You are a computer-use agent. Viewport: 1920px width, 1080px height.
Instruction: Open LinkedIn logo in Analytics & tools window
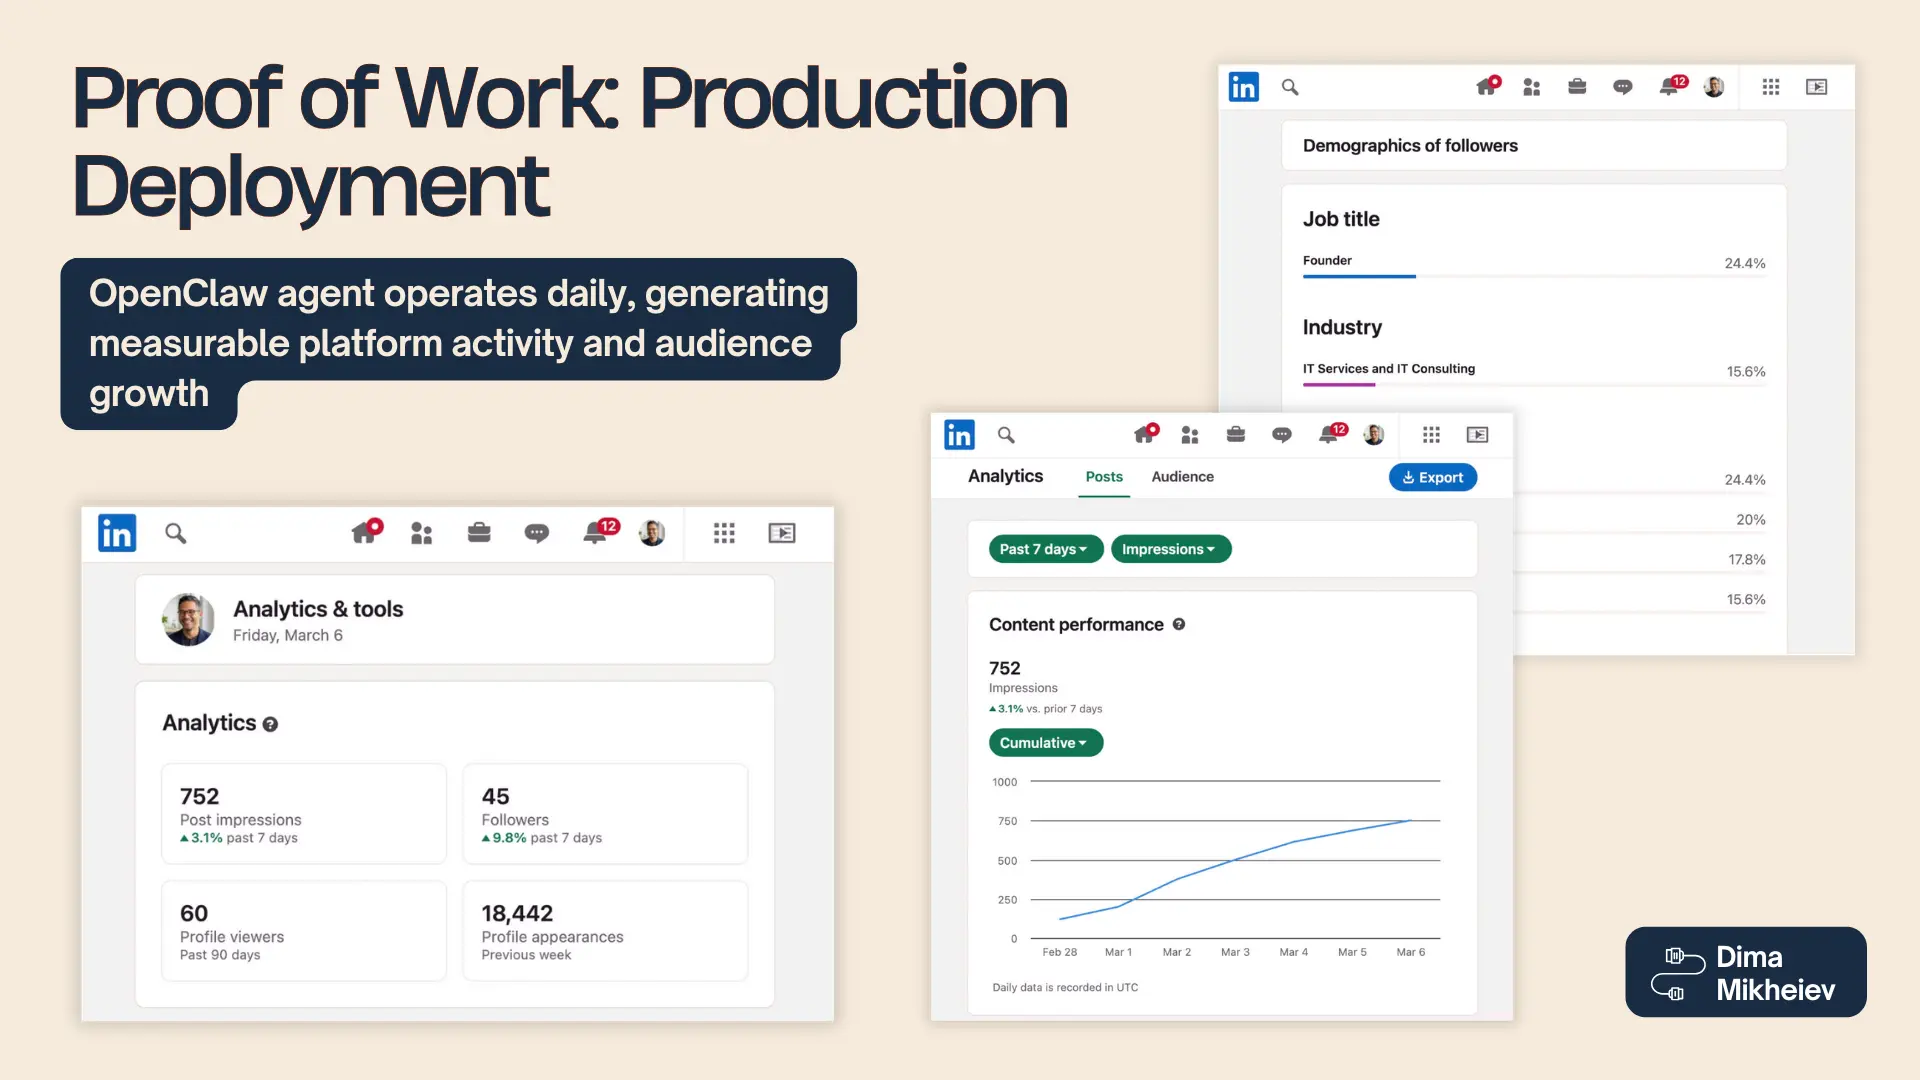(117, 533)
